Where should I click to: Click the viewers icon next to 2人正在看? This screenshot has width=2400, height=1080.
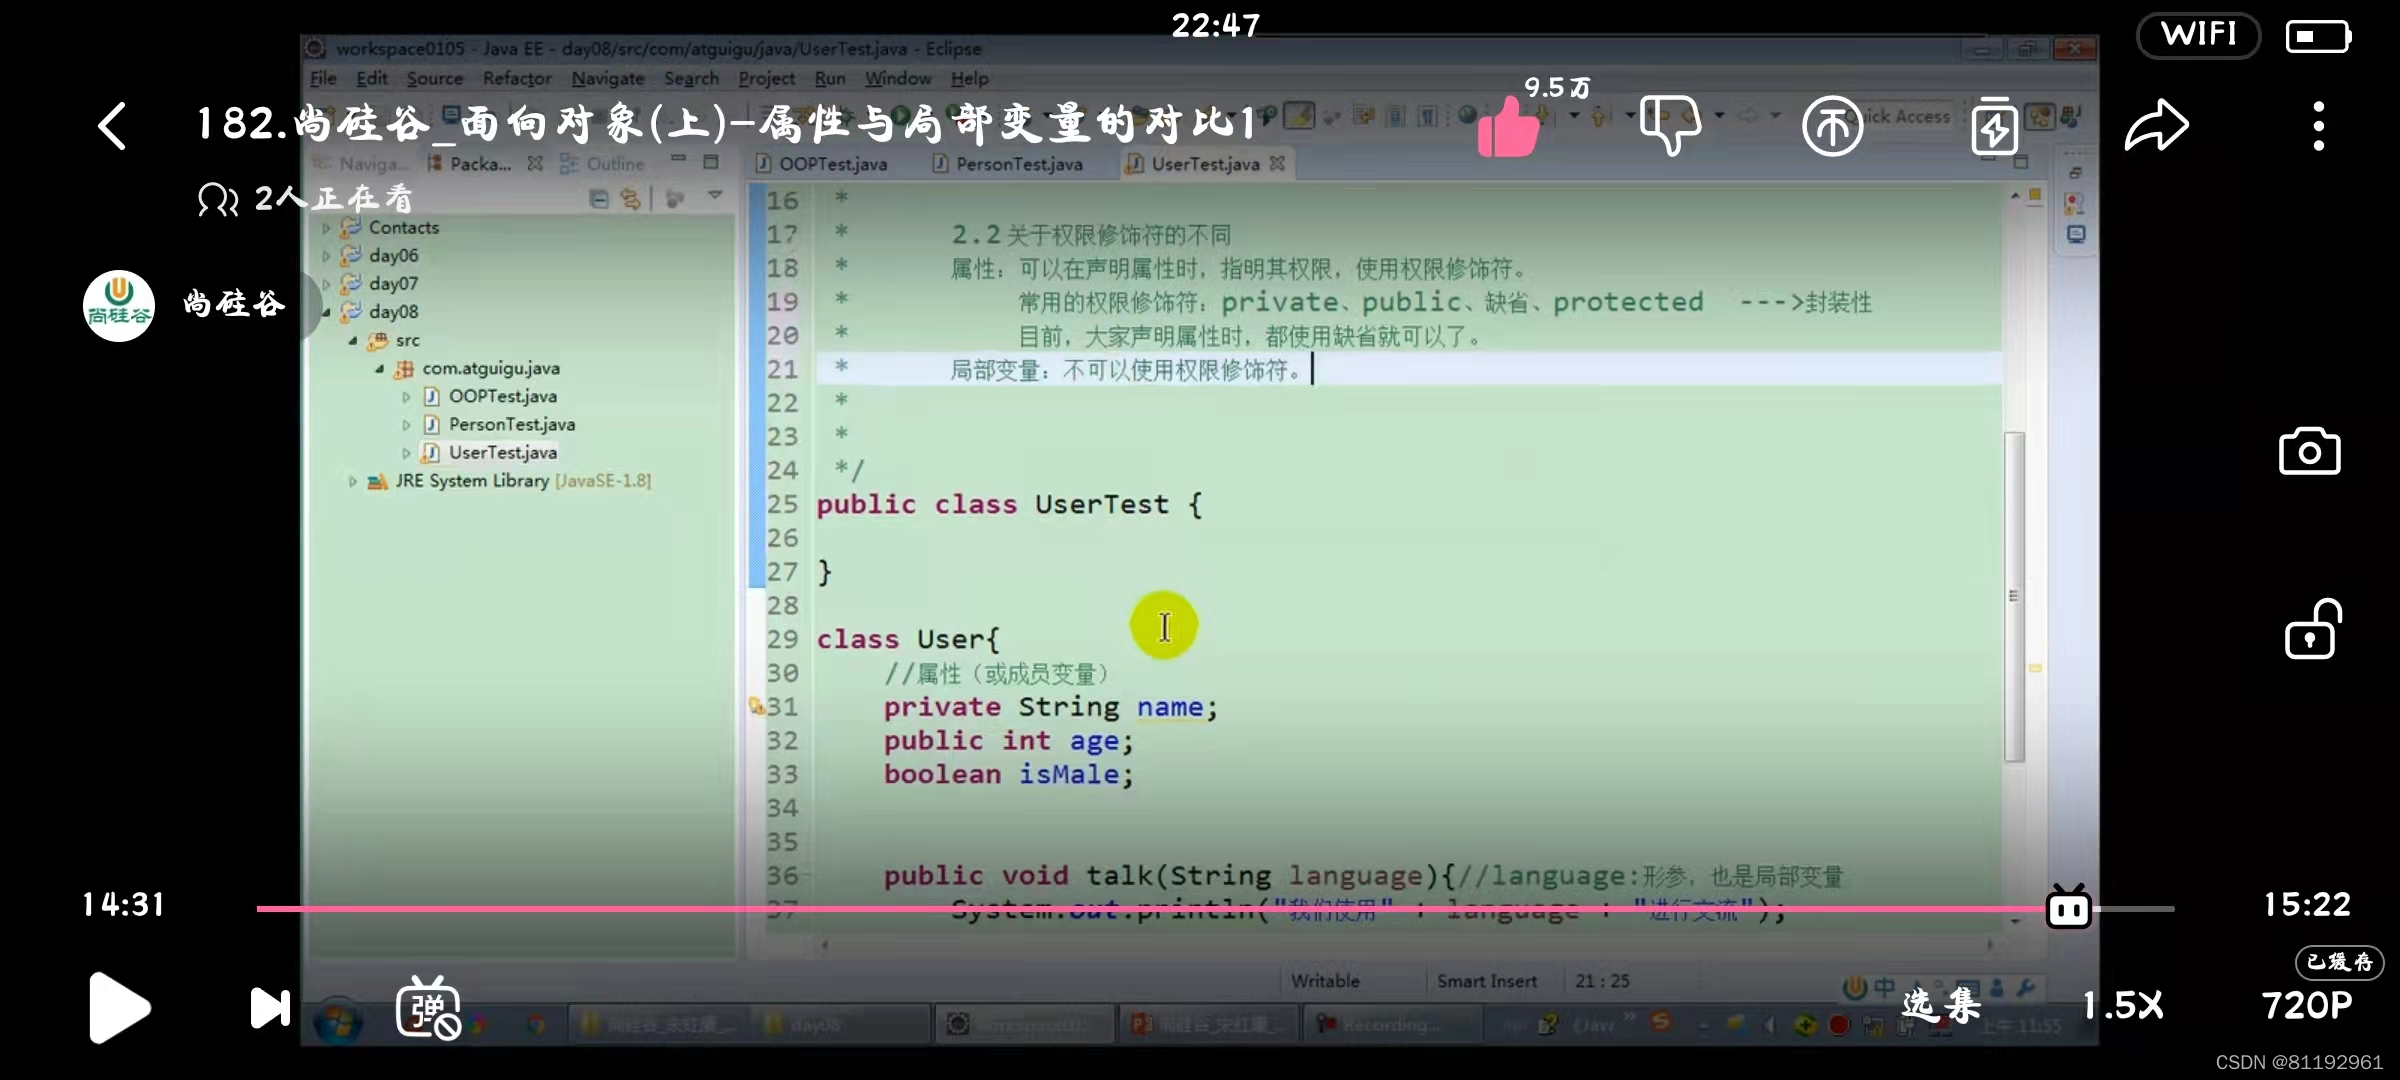217,199
